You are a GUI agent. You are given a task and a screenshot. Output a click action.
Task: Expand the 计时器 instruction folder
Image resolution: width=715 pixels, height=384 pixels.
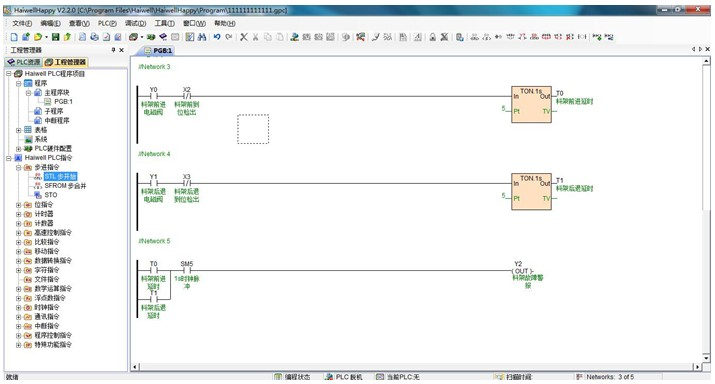click(x=19, y=214)
